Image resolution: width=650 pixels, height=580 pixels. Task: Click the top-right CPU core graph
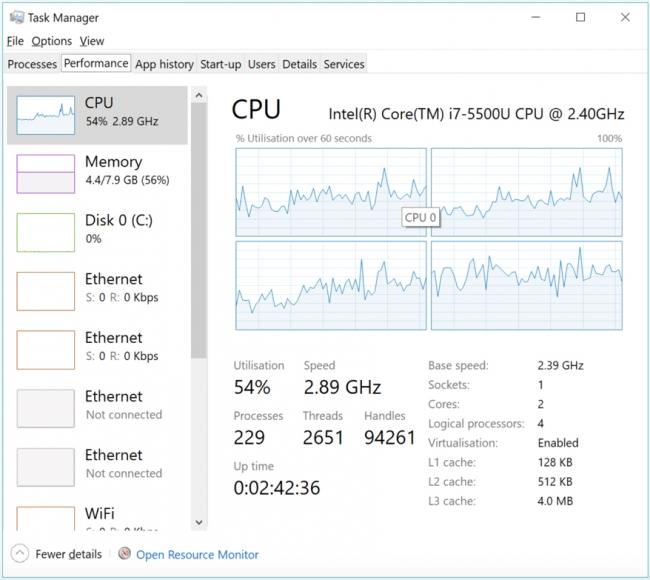coord(526,192)
